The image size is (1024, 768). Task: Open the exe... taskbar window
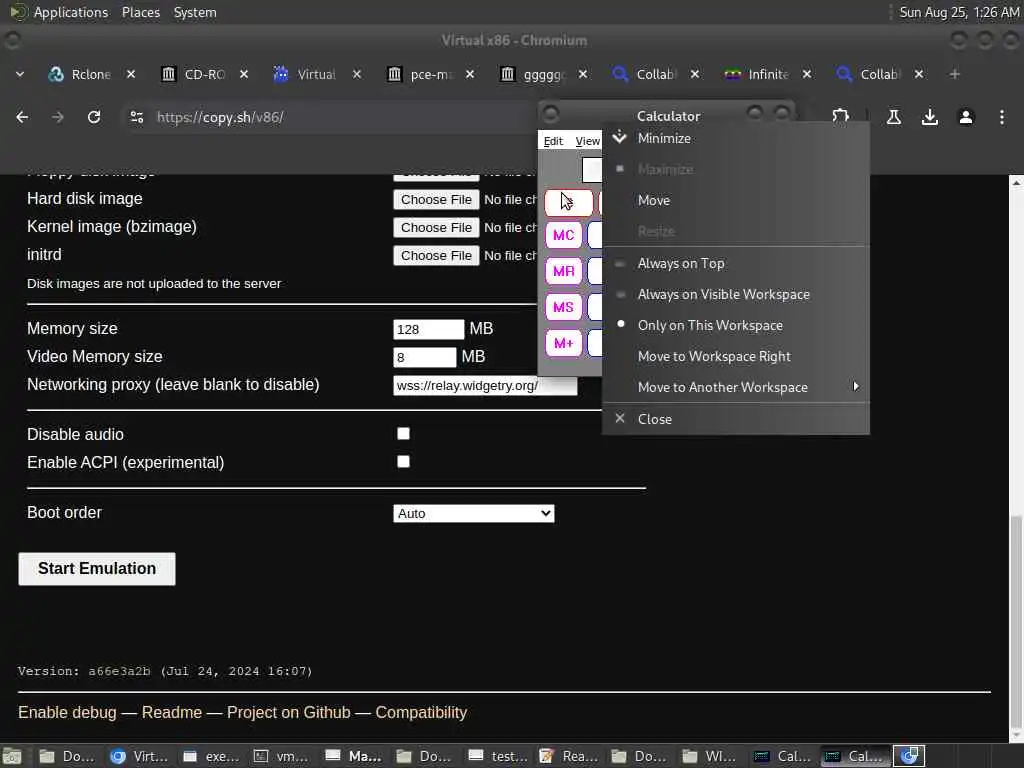(x=212, y=756)
